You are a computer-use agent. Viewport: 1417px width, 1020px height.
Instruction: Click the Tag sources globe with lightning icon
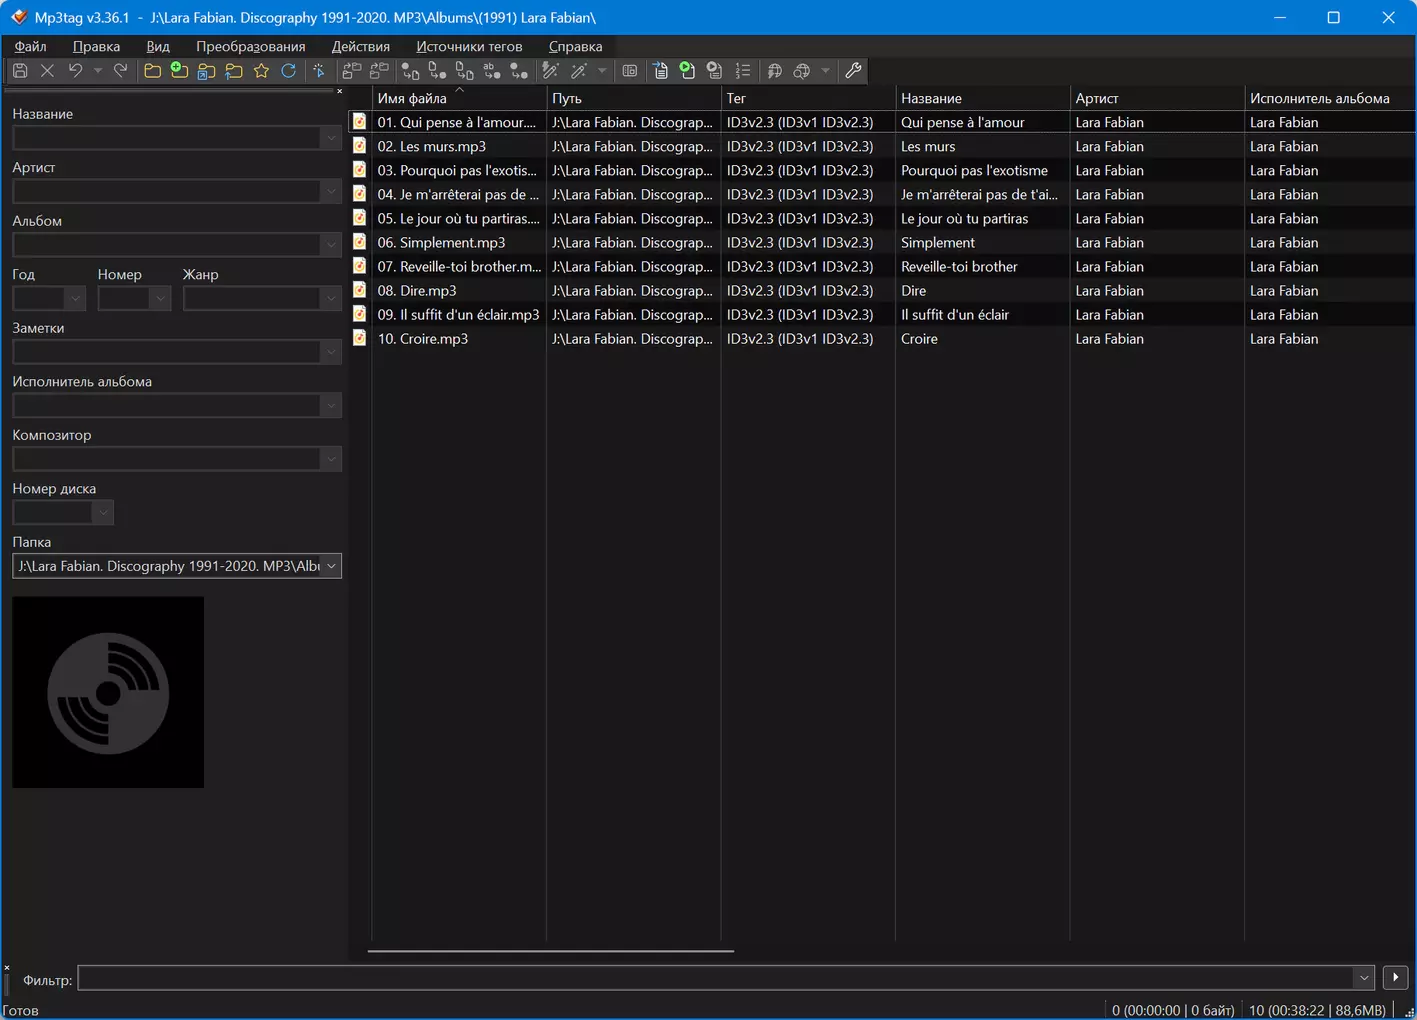click(x=774, y=71)
